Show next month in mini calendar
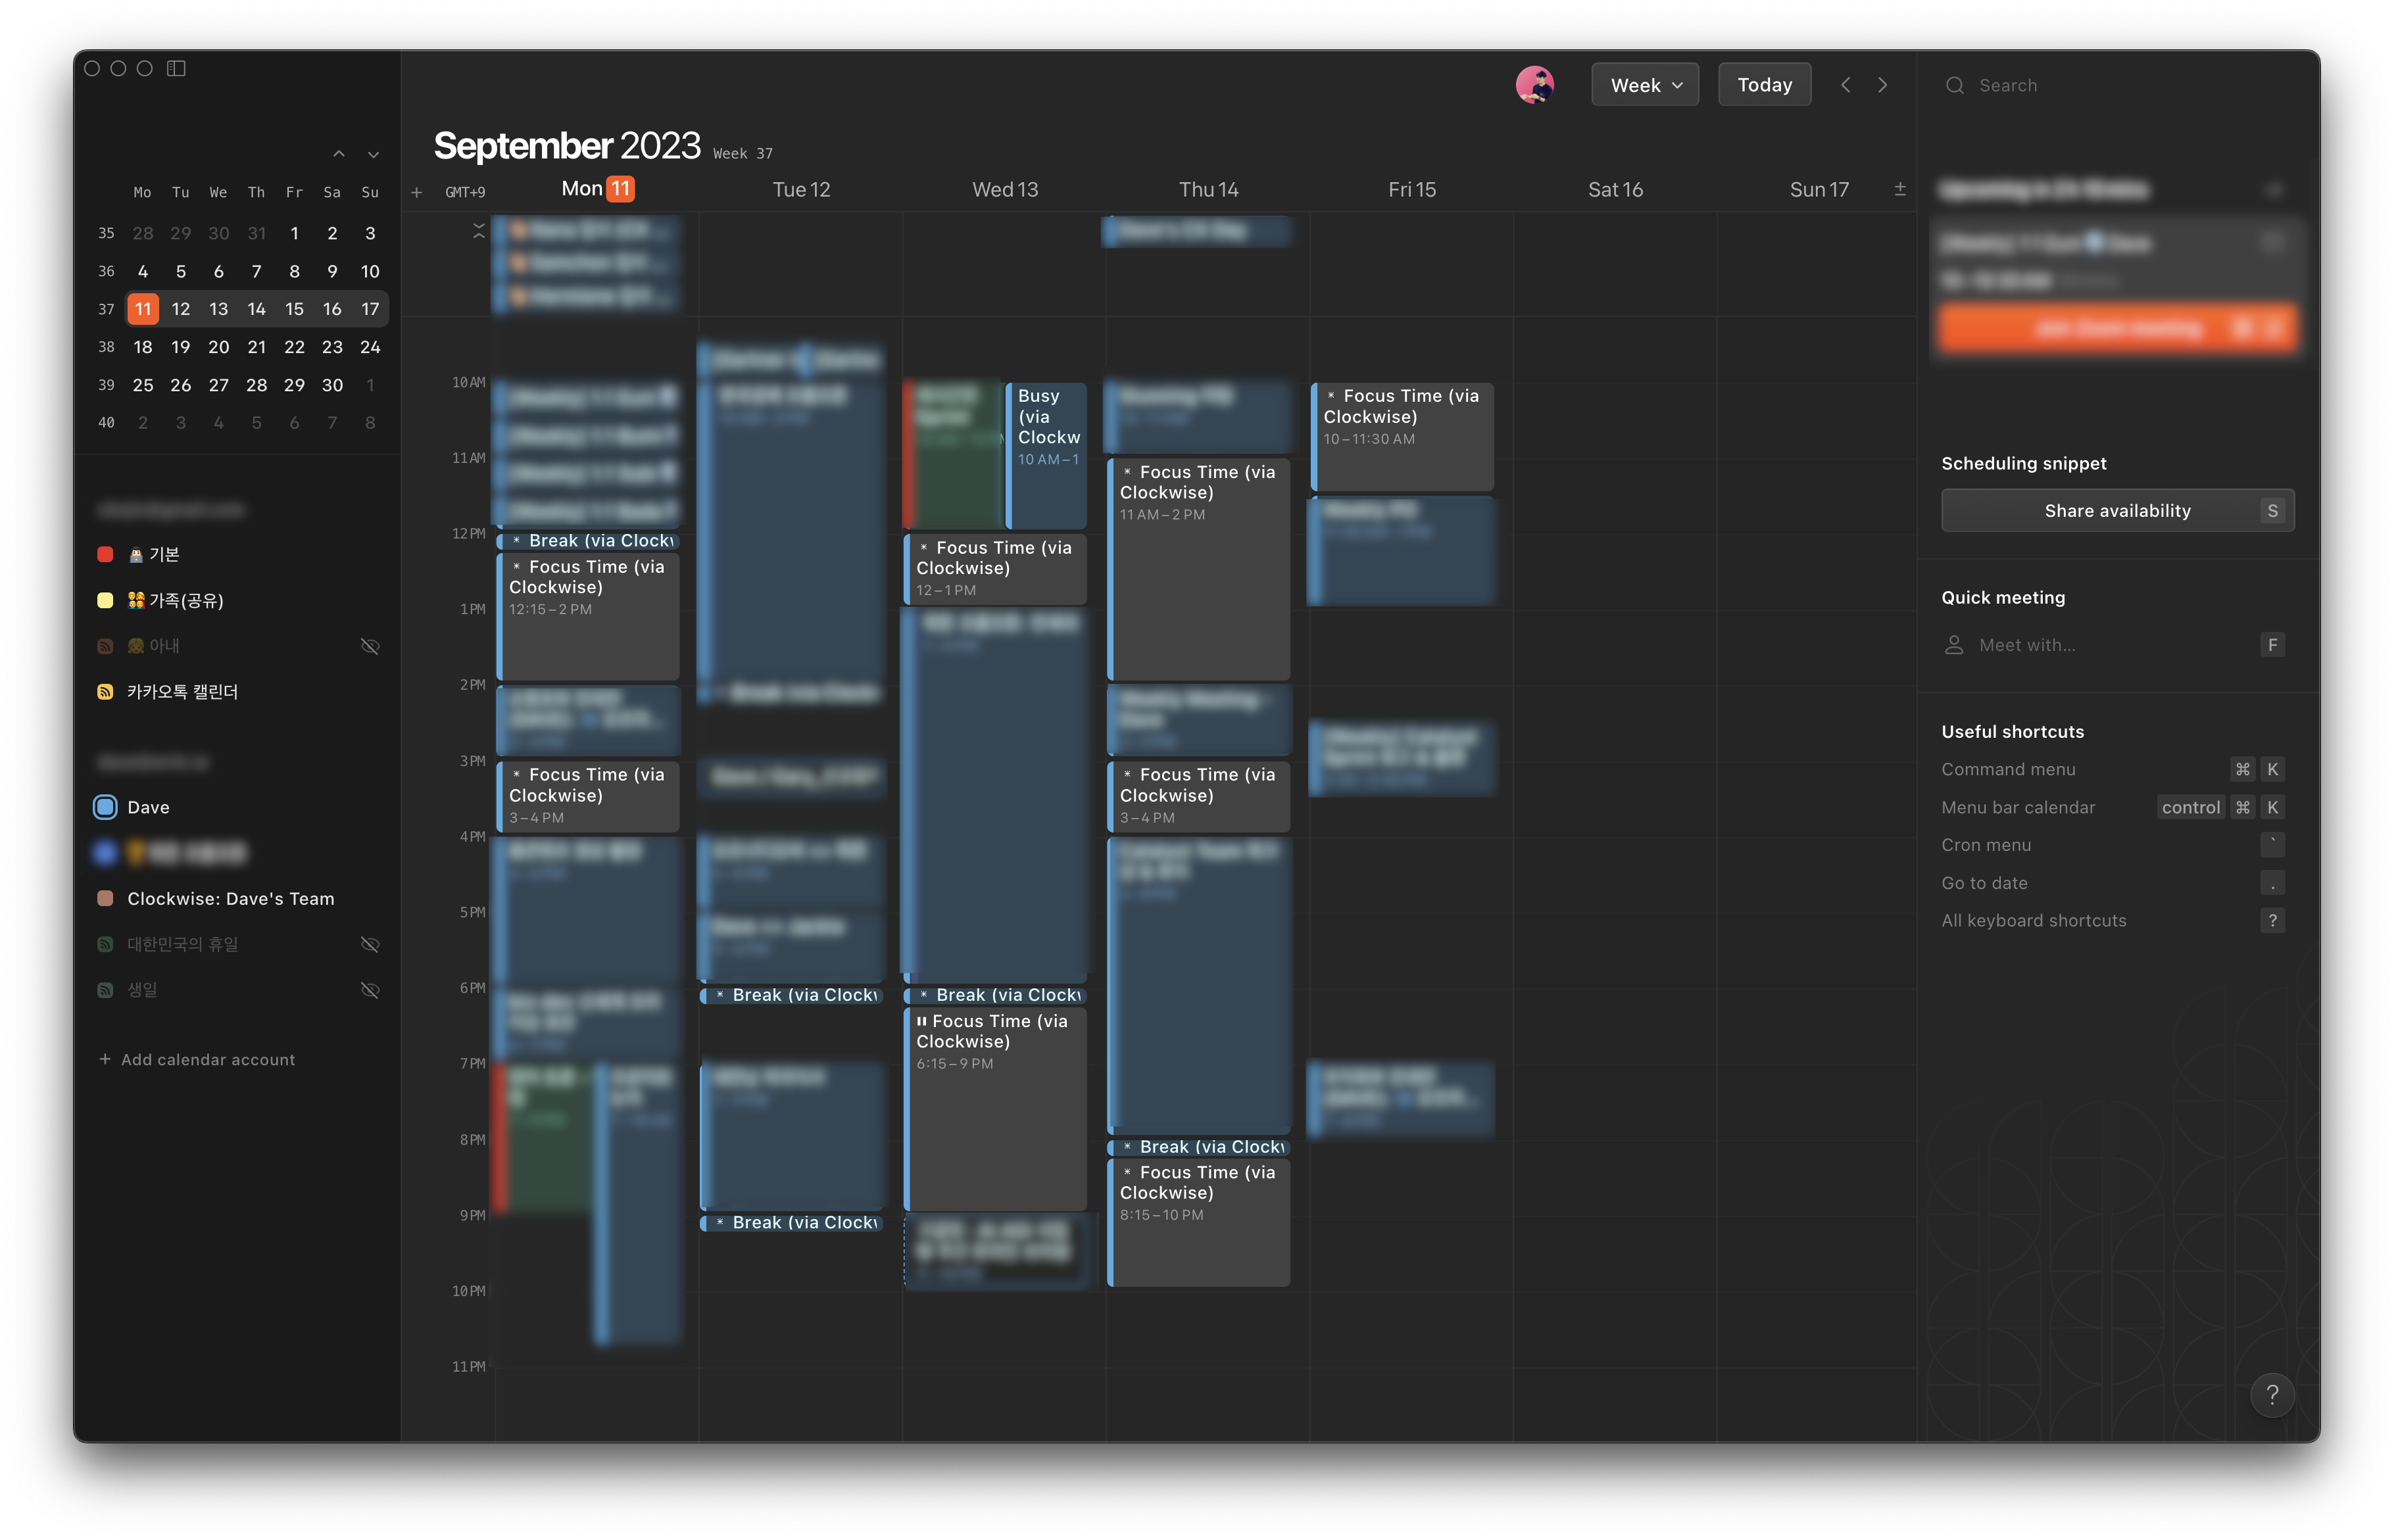Viewport: 2394px width, 1540px height. click(373, 154)
